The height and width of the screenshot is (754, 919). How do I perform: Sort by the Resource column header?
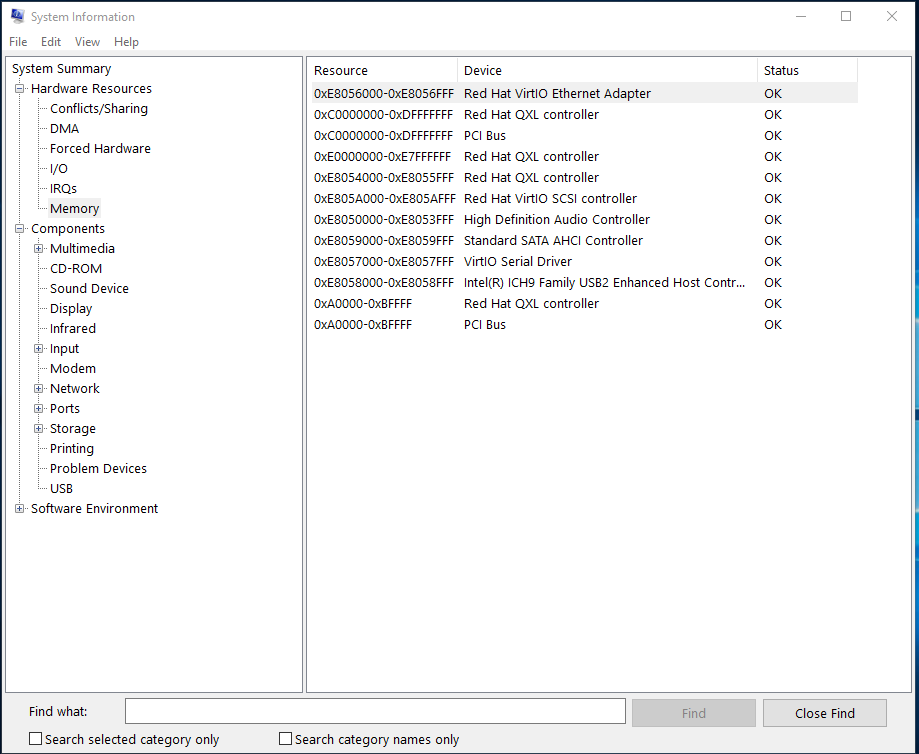point(383,70)
